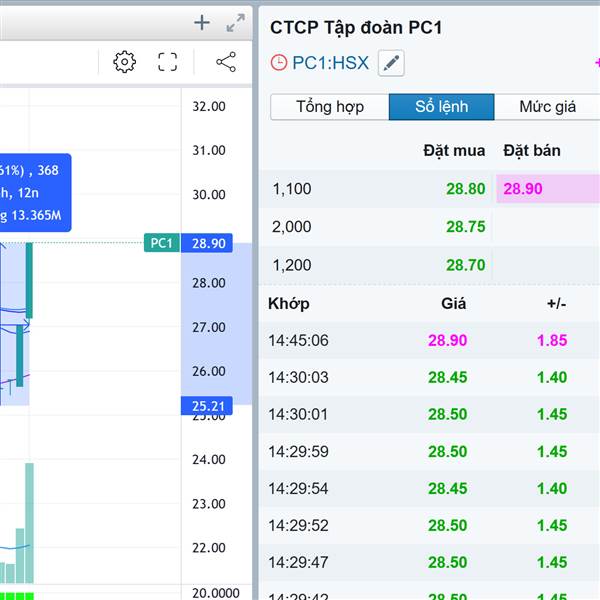Viewport: 600px width, 600px height.
Task: Click +/- column header
Action: [556, 304]
